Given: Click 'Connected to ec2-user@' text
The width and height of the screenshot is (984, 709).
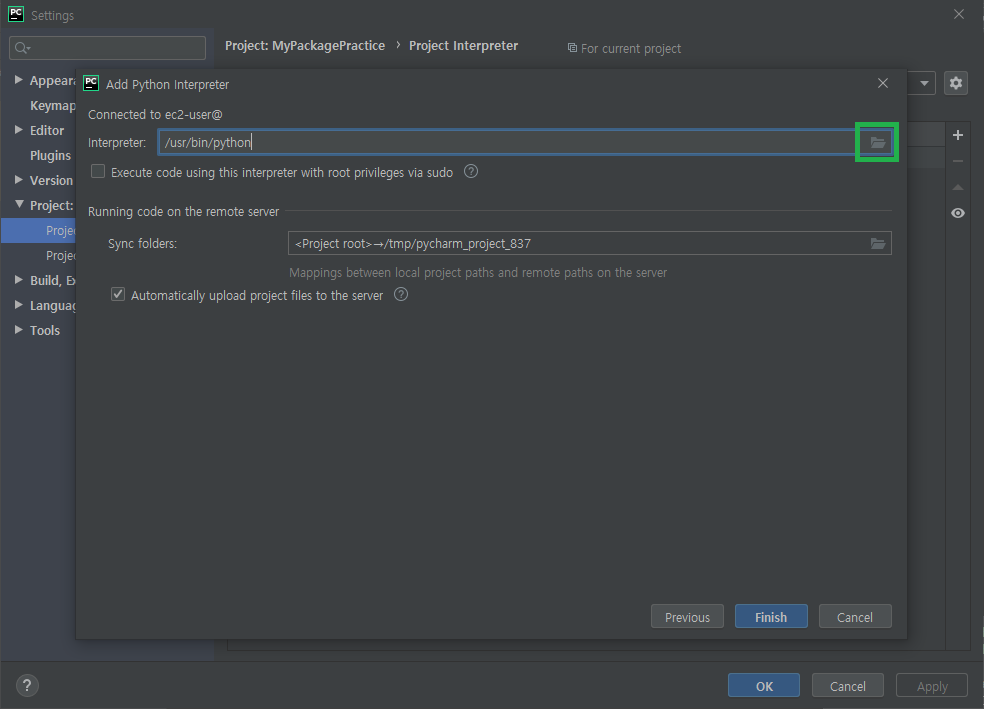Looking at the screenshot, I should 155,114.
